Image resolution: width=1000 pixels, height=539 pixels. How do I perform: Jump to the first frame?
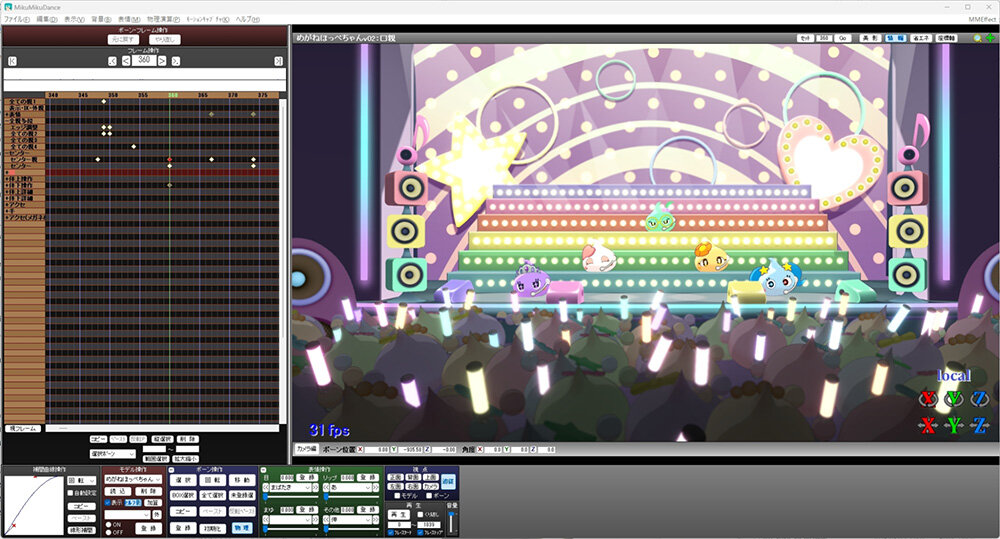(11, 61)
